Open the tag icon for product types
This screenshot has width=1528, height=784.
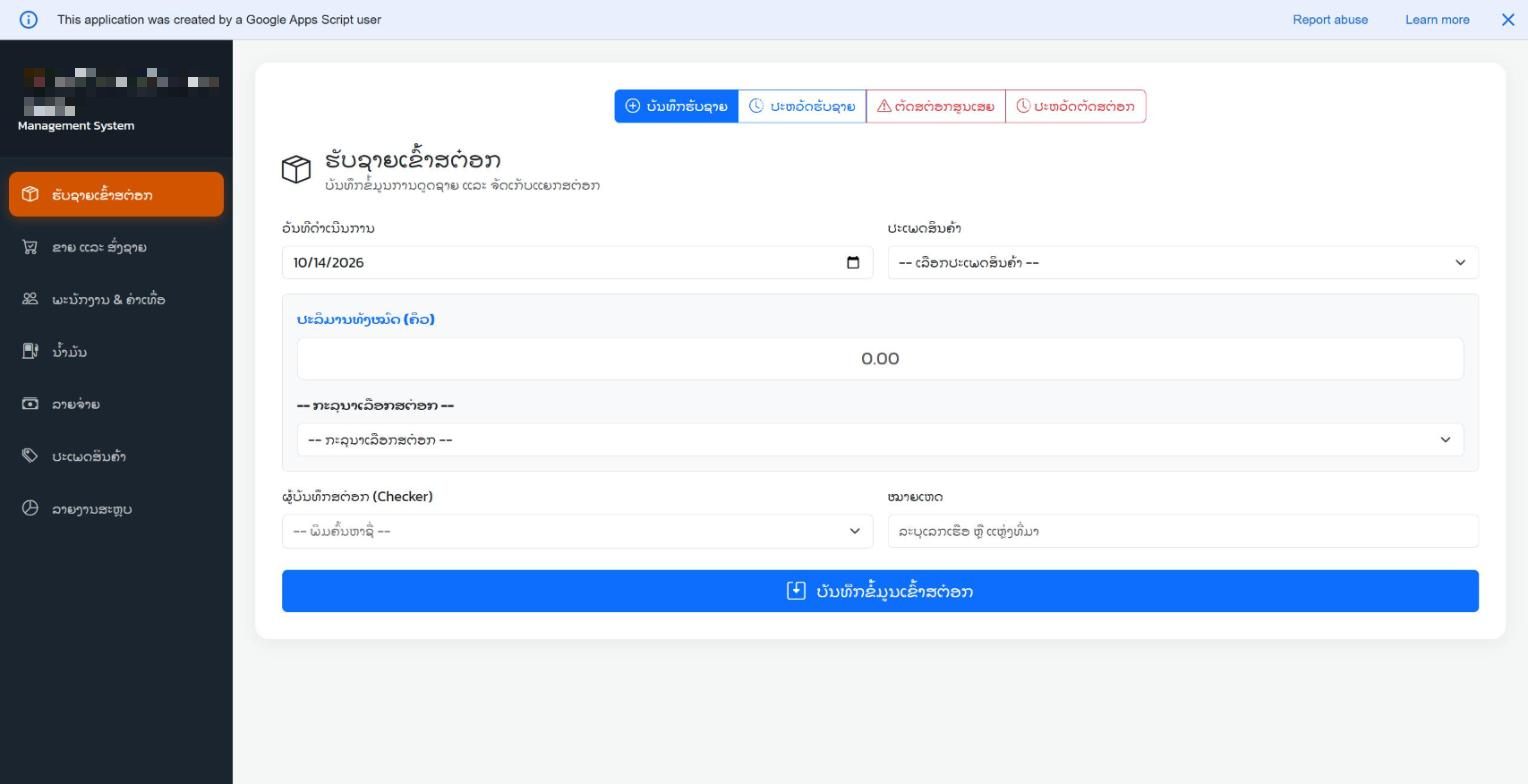[30, 456]
